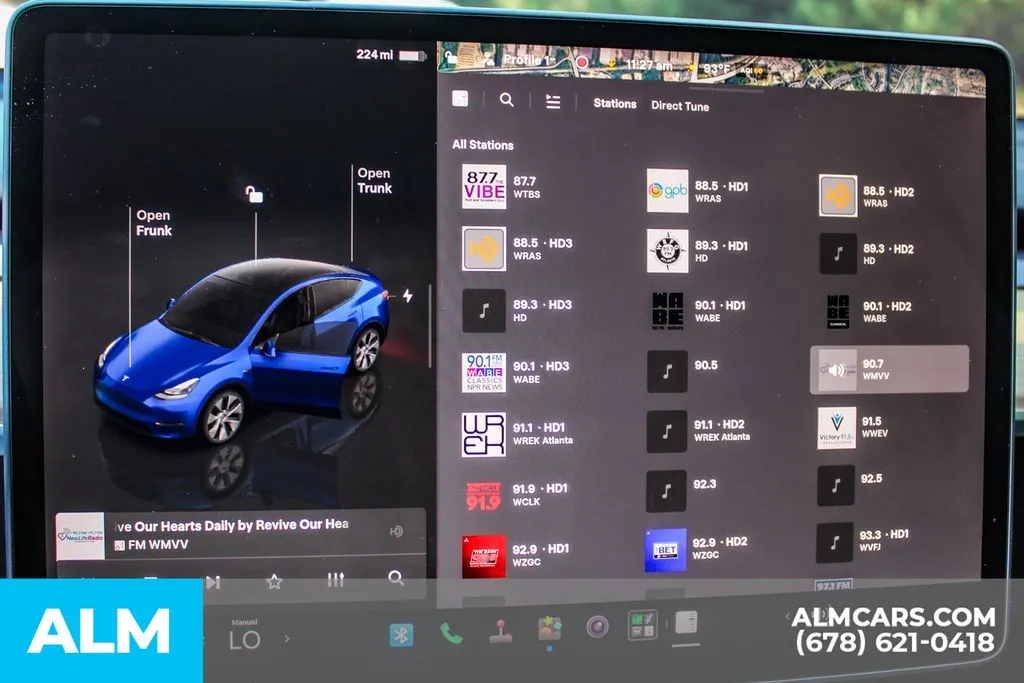Tune to 91.1 HD1 WREK Atlanta
The height and width of the screenshot is (683, 1024).
(x=517, y=434)
